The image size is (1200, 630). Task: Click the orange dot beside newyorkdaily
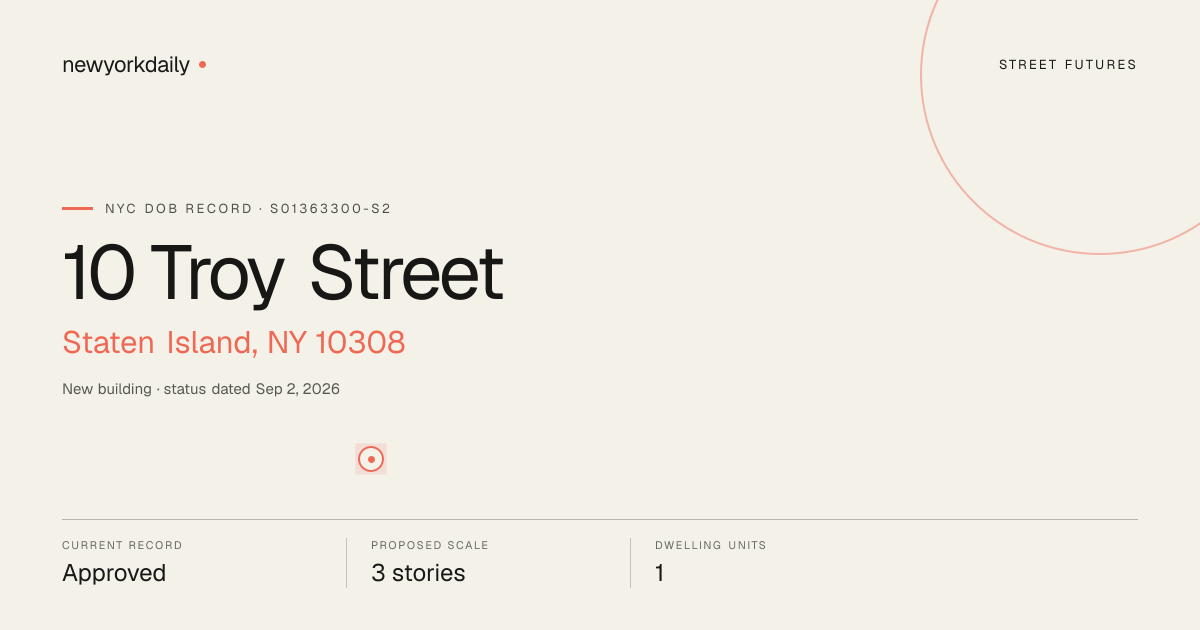pyautogui.click(x=202, y=65)
